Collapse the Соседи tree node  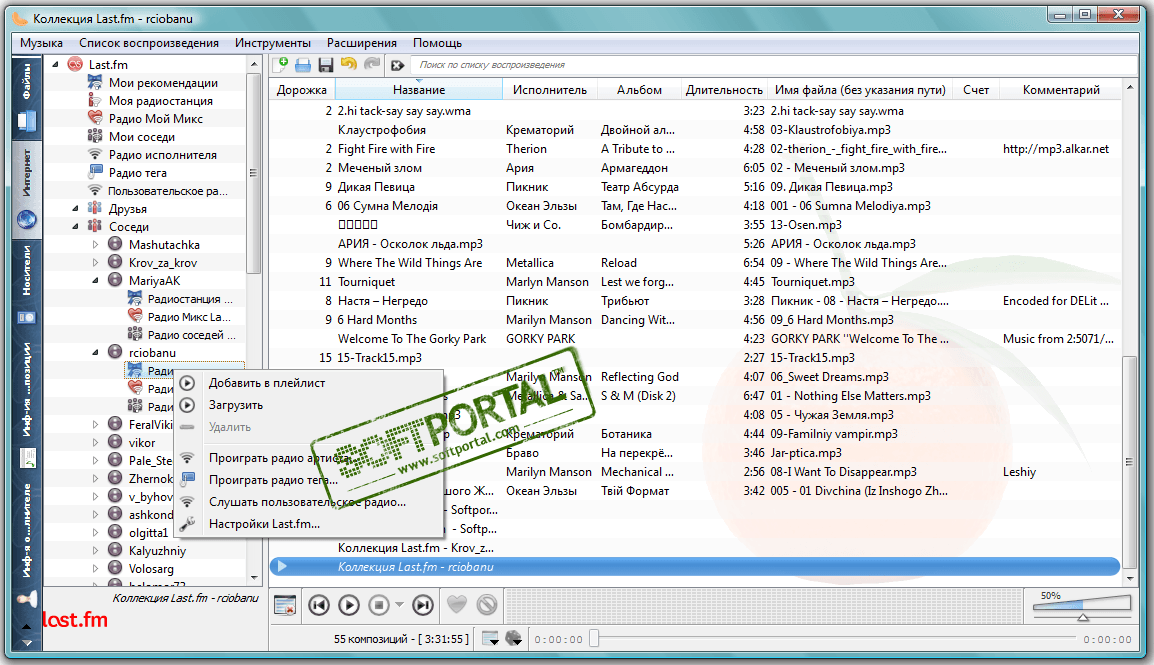tap(75, 227)
